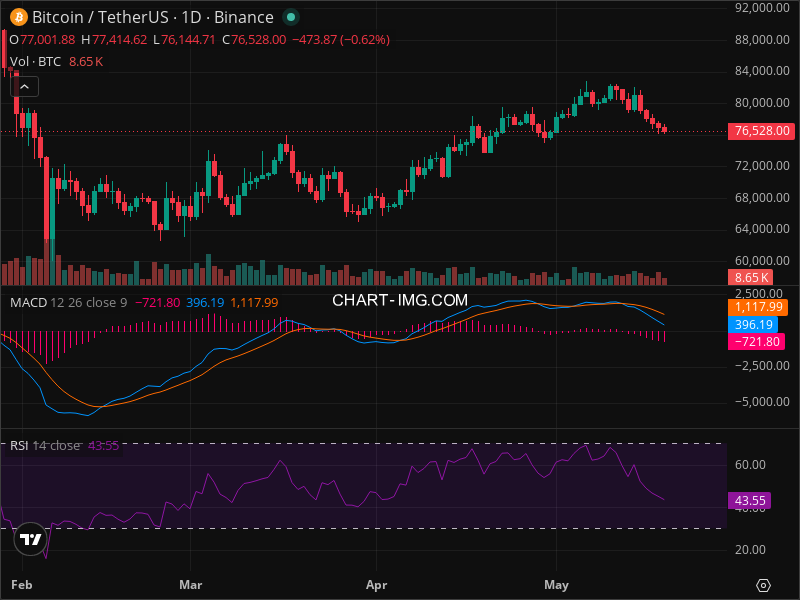The image size is (800, 600).
Task: Click the low value L 76,144.71
Action: pos(184,40)
